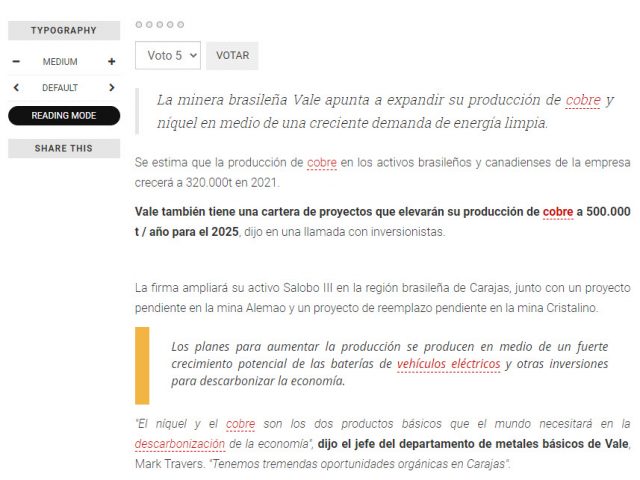This screenshot has height=480, width=640.
Task: Select the third rating star circle
Action: tap(160, 24)
